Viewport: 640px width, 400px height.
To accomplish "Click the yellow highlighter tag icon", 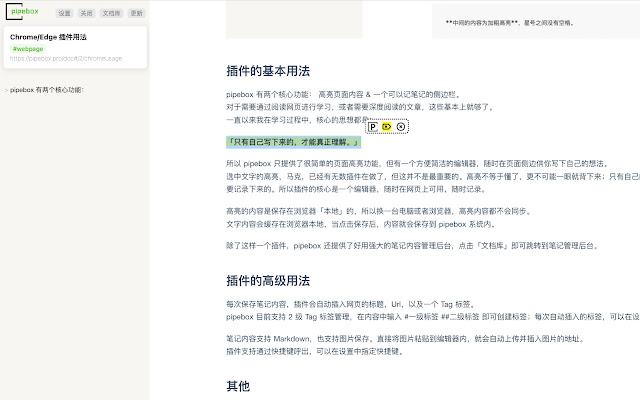I will [387, 127].
